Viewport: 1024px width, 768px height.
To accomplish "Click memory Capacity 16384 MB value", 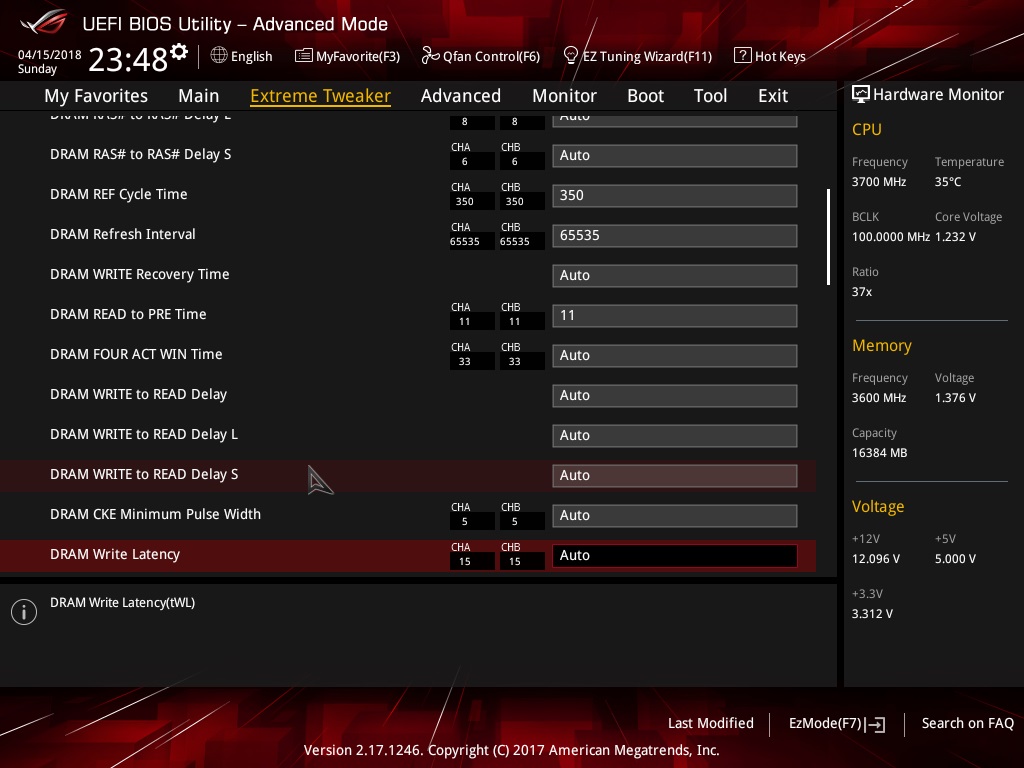I will click(880, 453).
